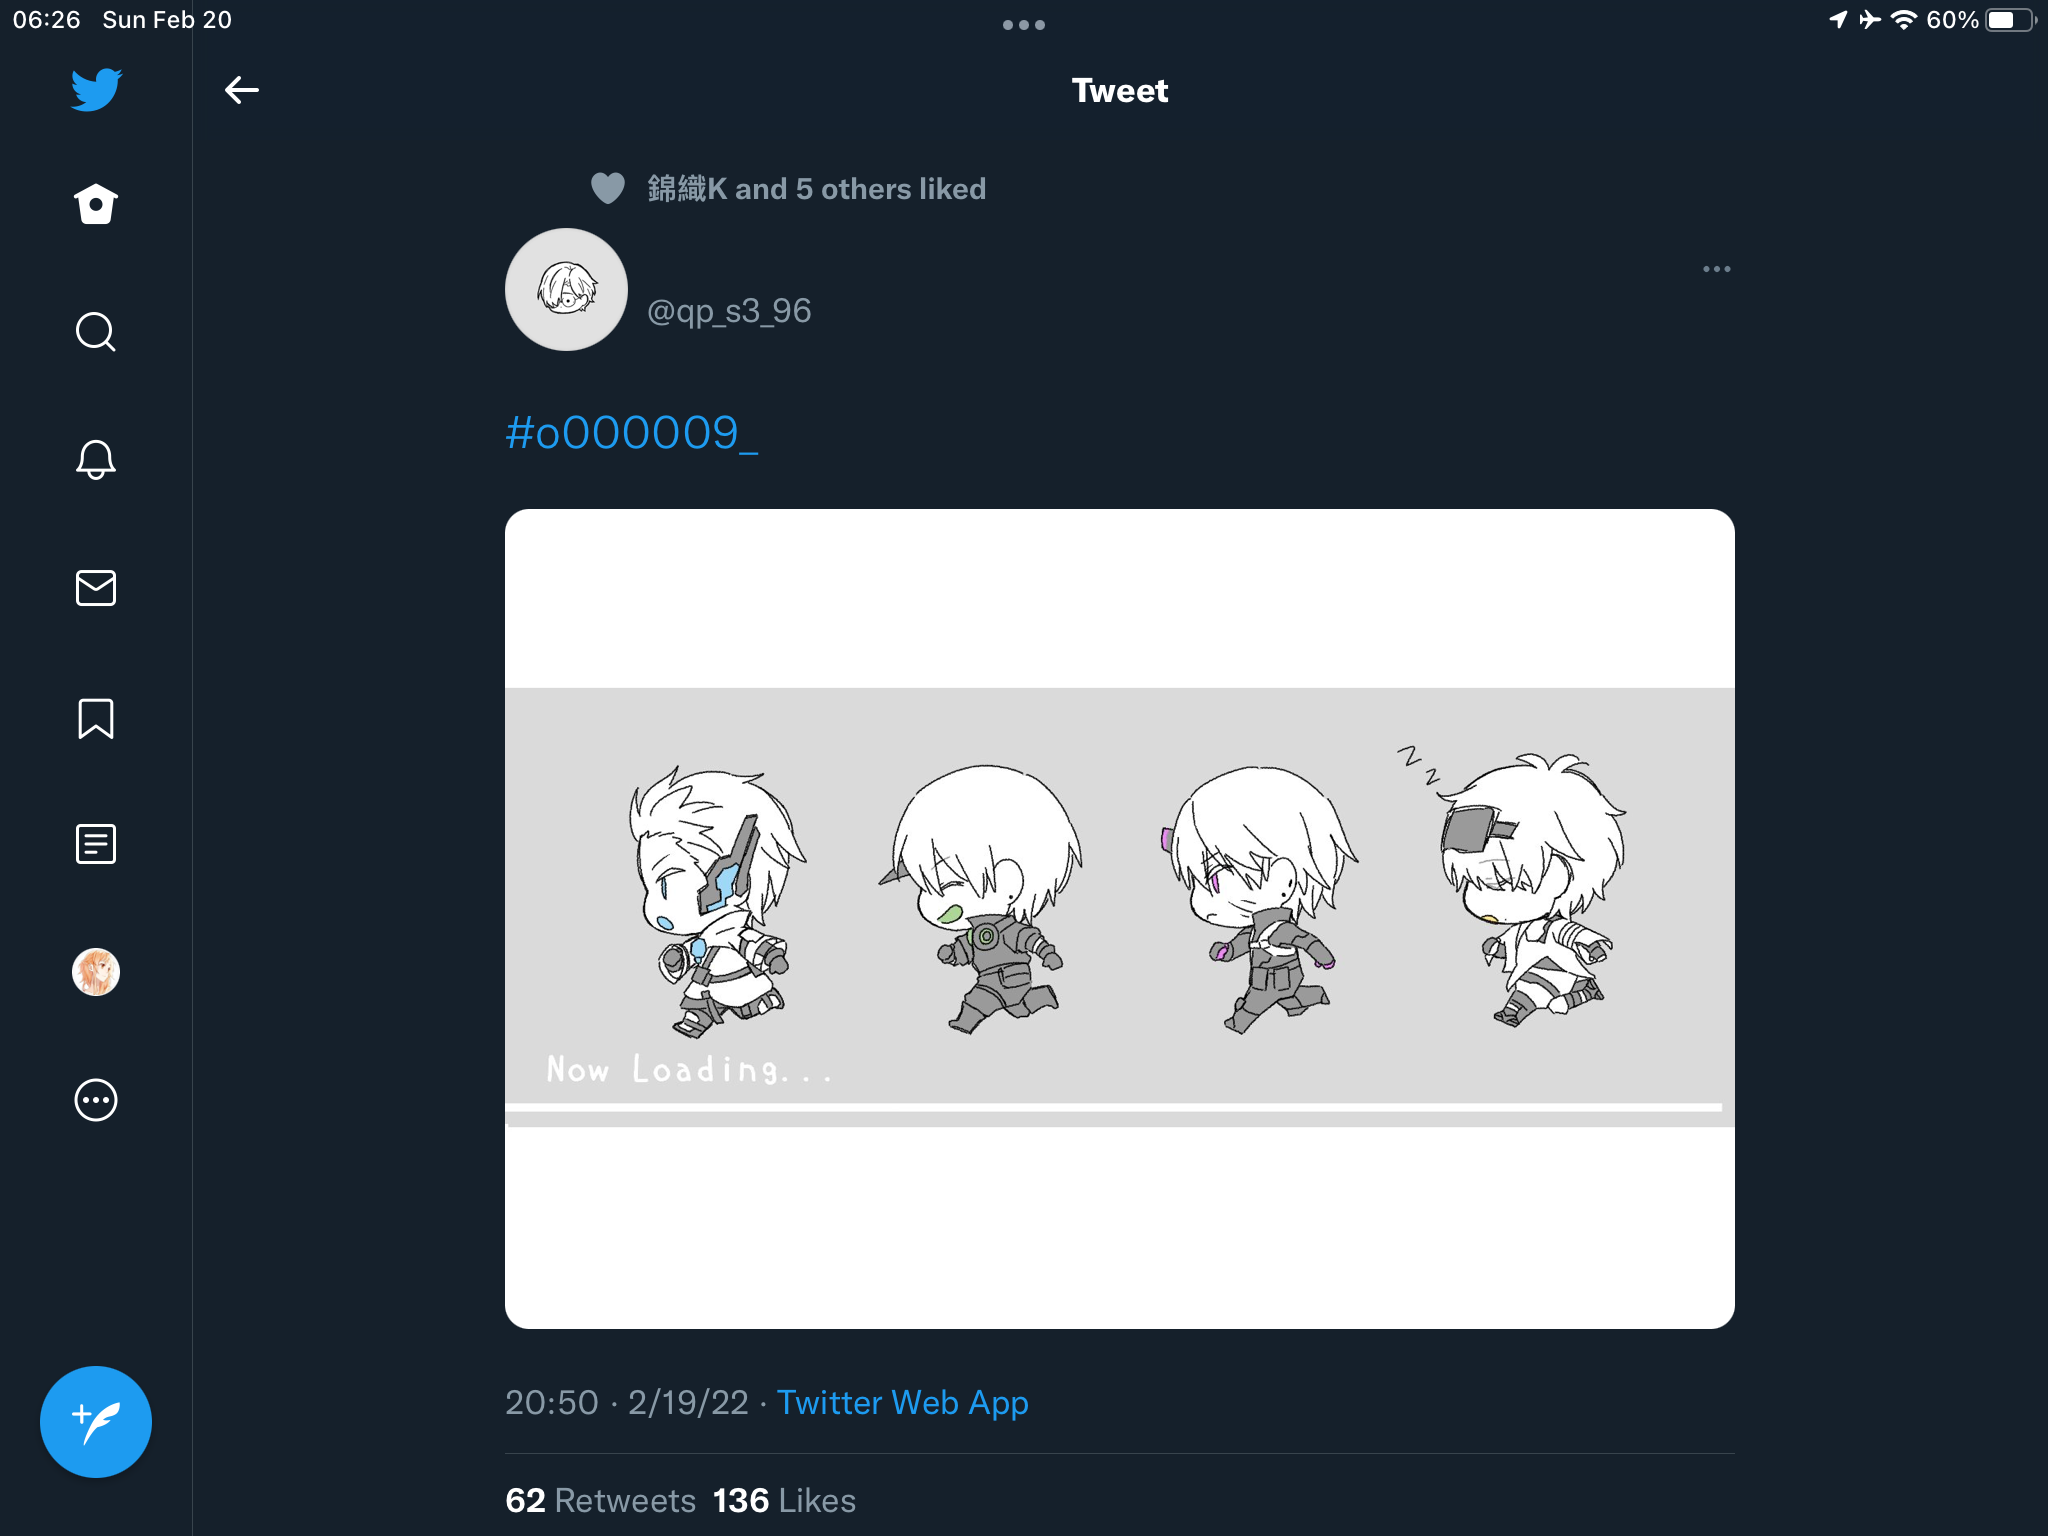
Task: Go back using the left arrow
Action: coord(242,90)
